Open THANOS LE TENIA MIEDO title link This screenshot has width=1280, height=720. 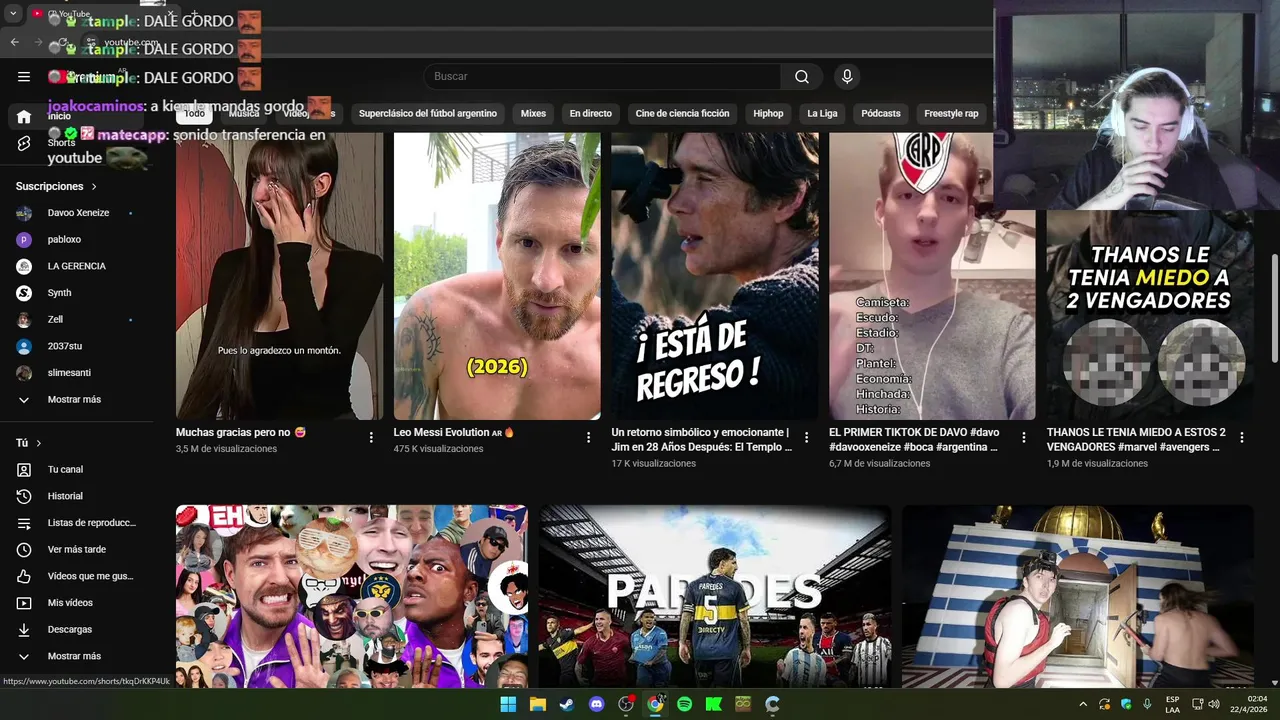pos(1136,440)
